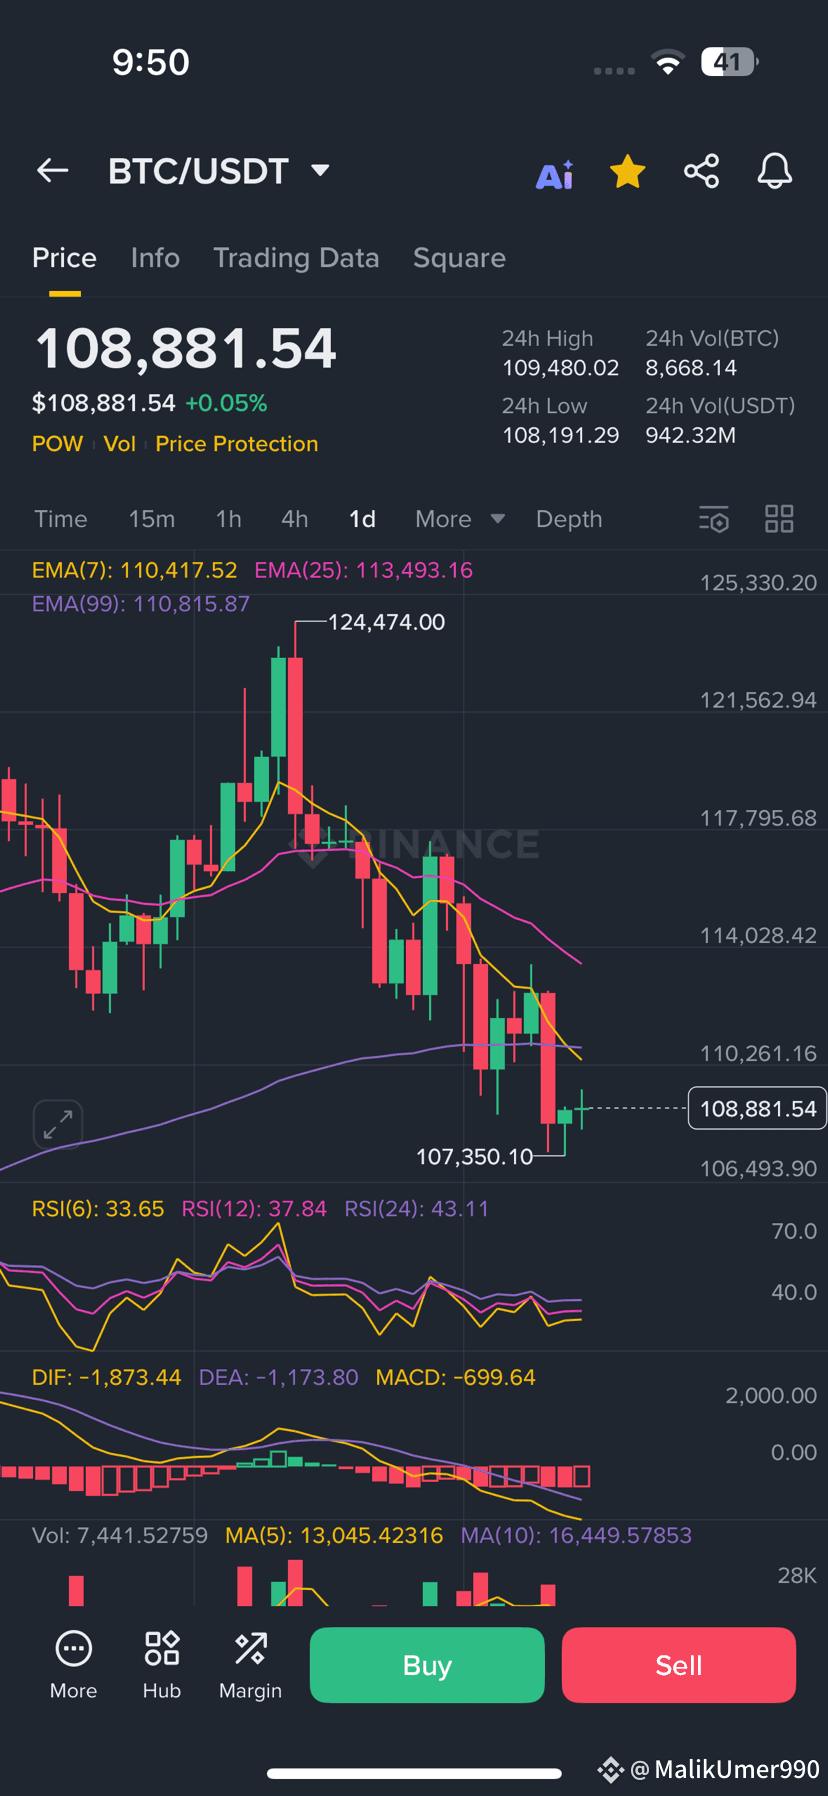Open the Hub icon
Screen dimensions: 828x1796
coord(162,1664)
